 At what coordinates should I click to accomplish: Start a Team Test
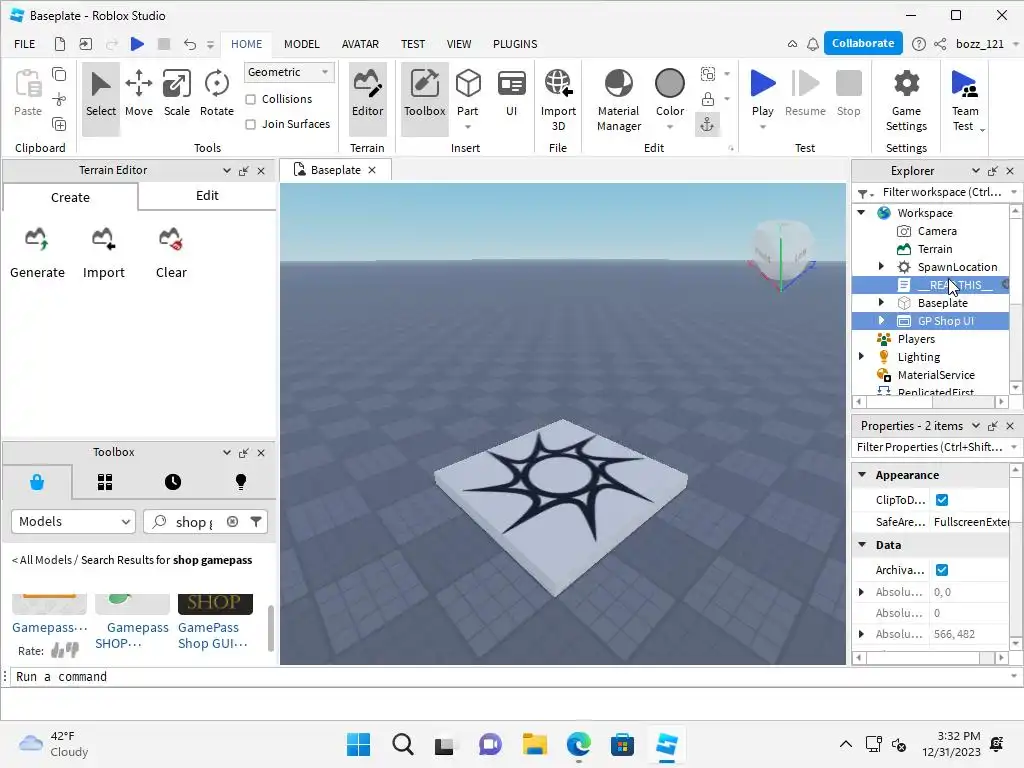click(965, 100)
